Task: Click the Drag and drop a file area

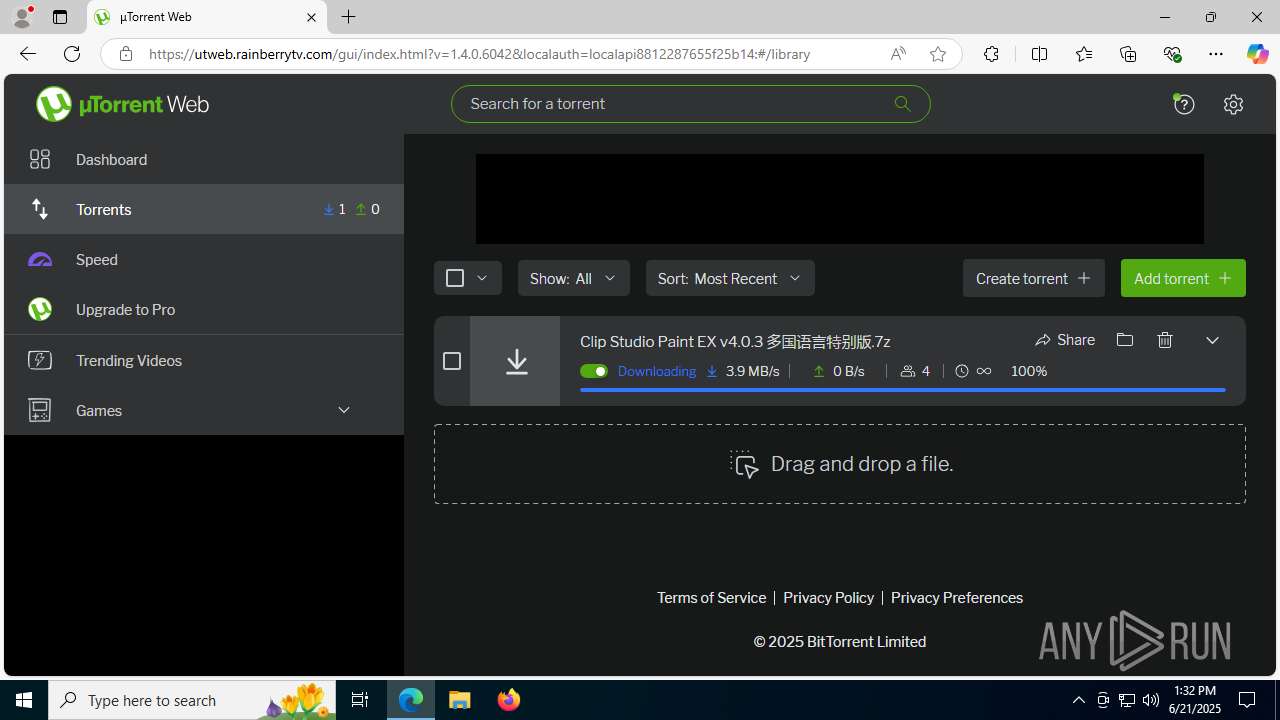Action: coord(840,464)
